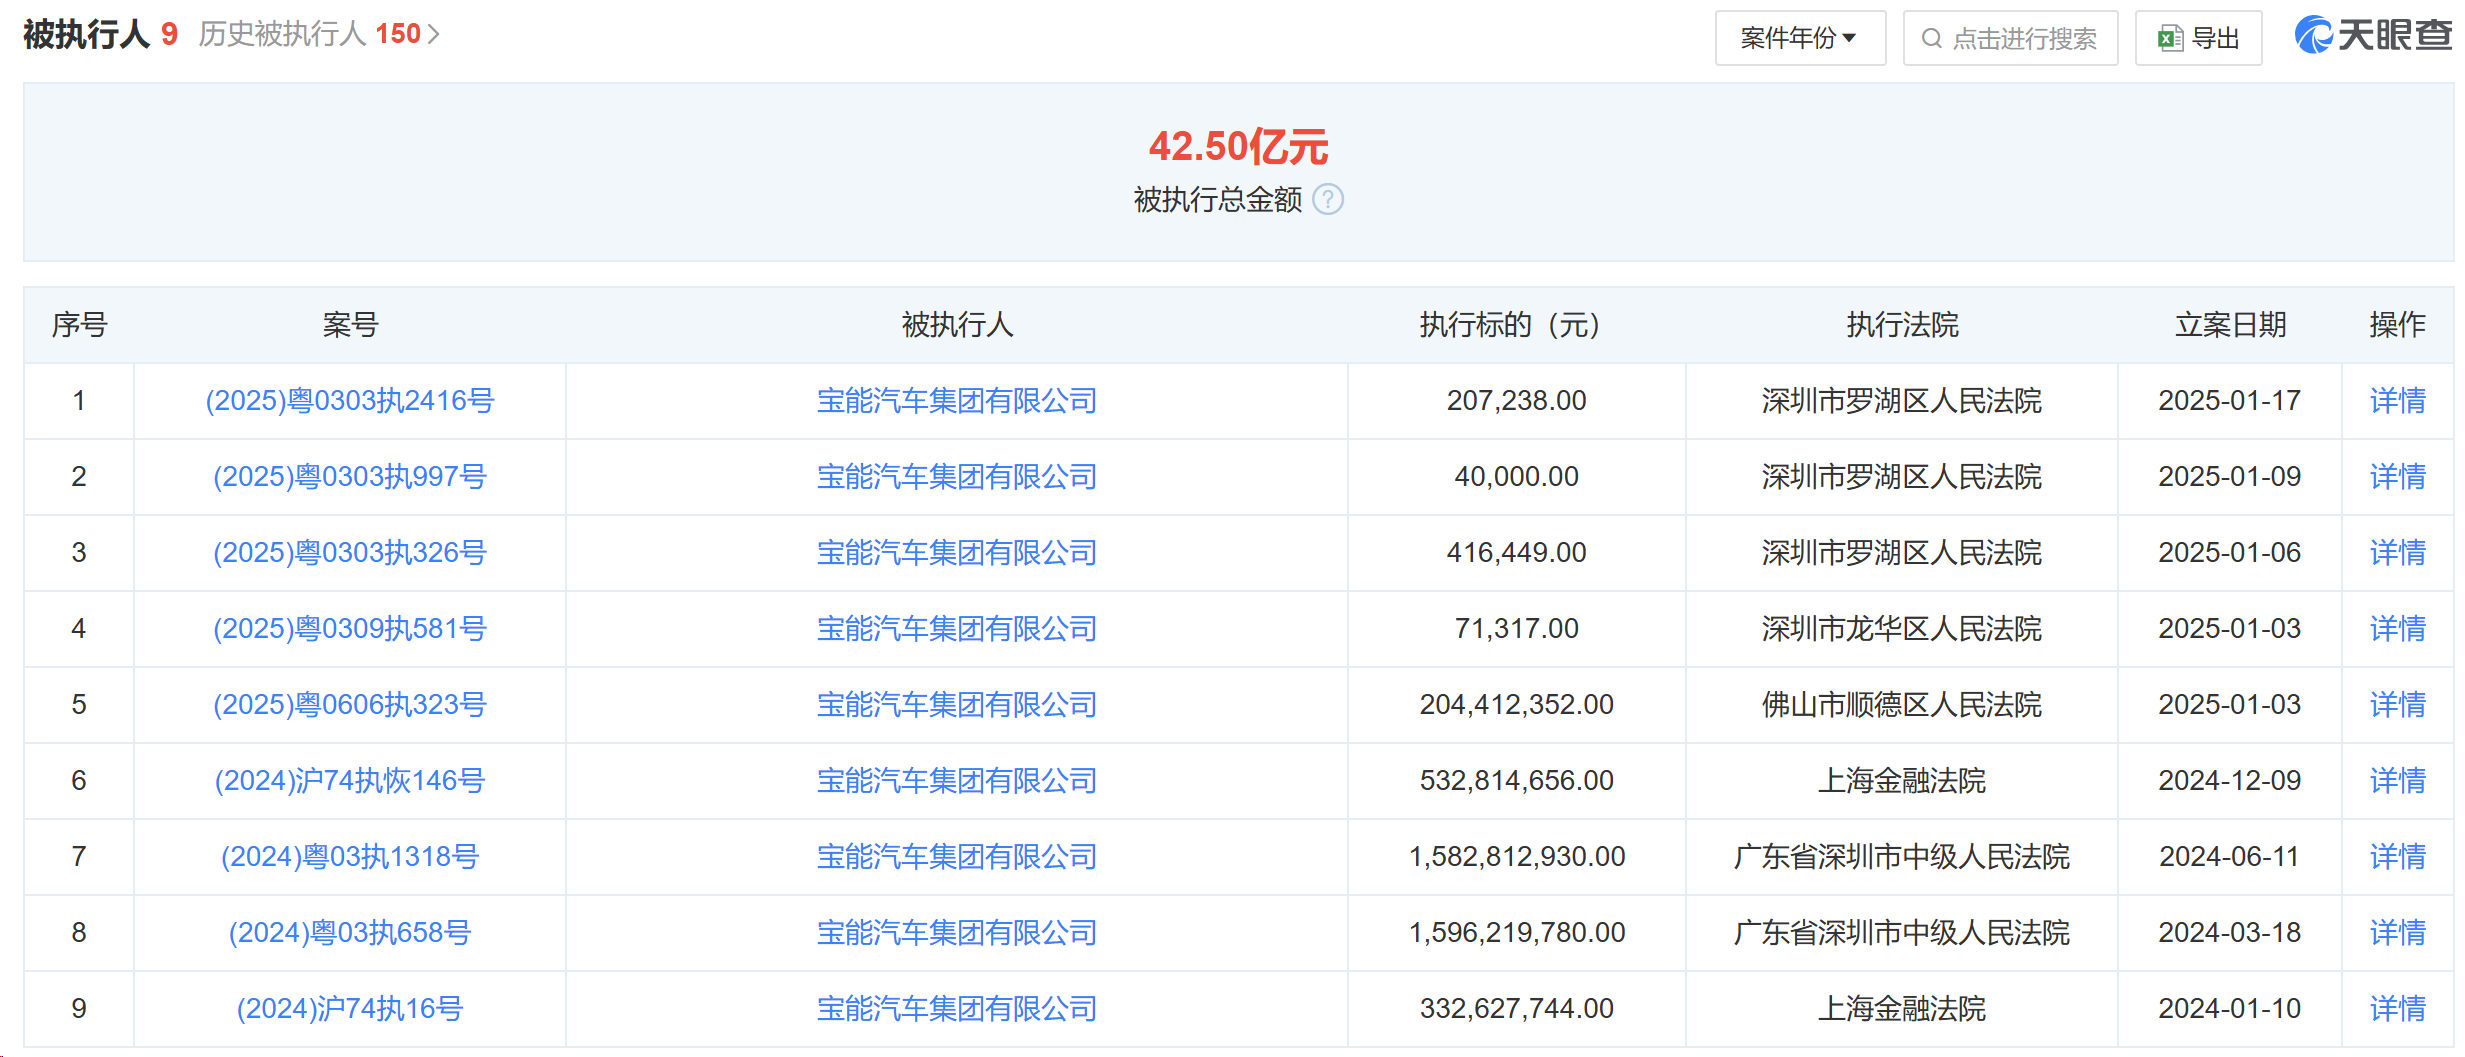This screenshot has height=1057, width=2465.
Task: Open case (2025)粤0303执2416号
Action: pos(350,401)
